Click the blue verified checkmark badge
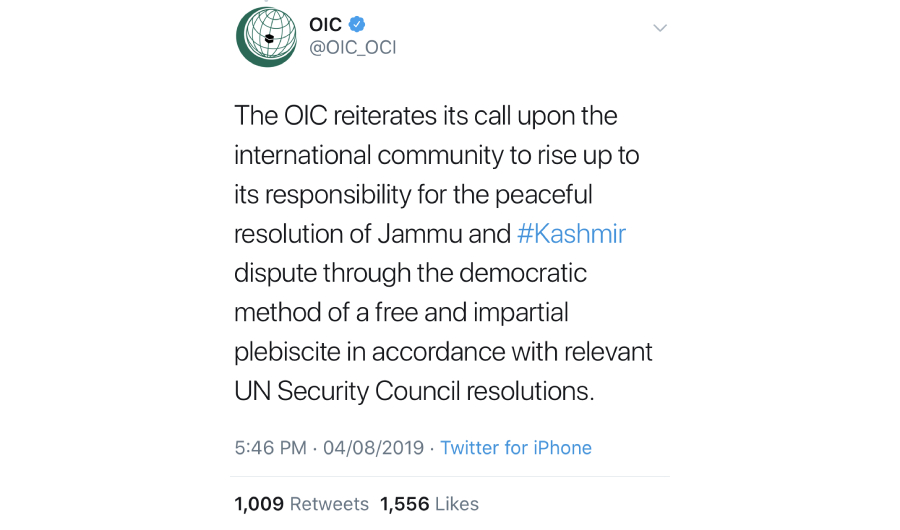The width and height of the screenshot is (900, 530). point(357,24)
